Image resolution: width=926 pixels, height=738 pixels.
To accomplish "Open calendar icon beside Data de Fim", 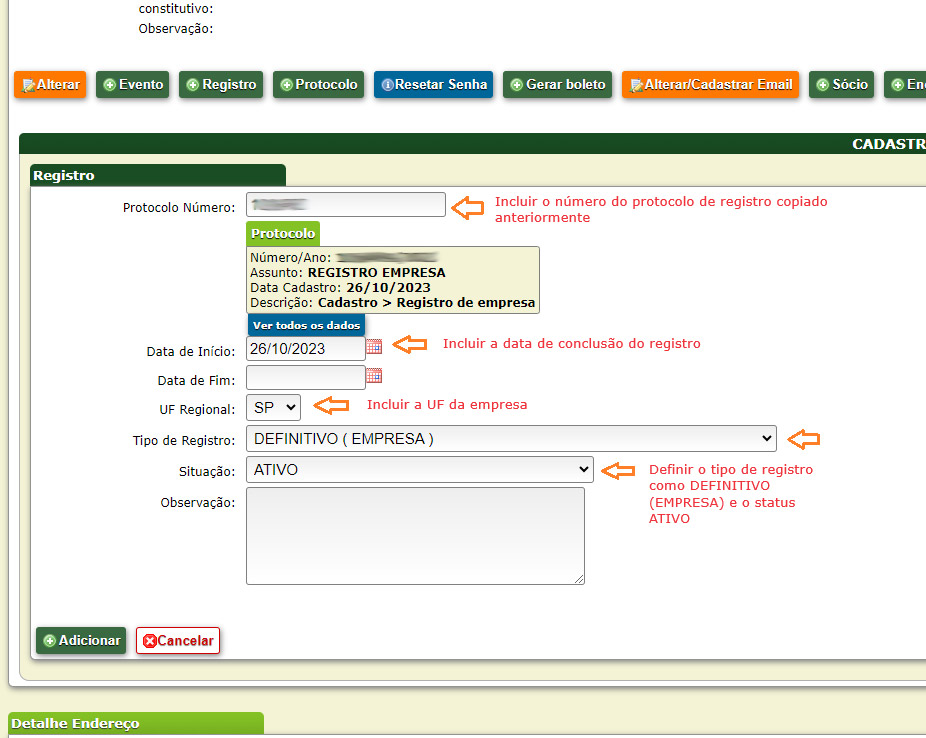I will click(374, 376).
